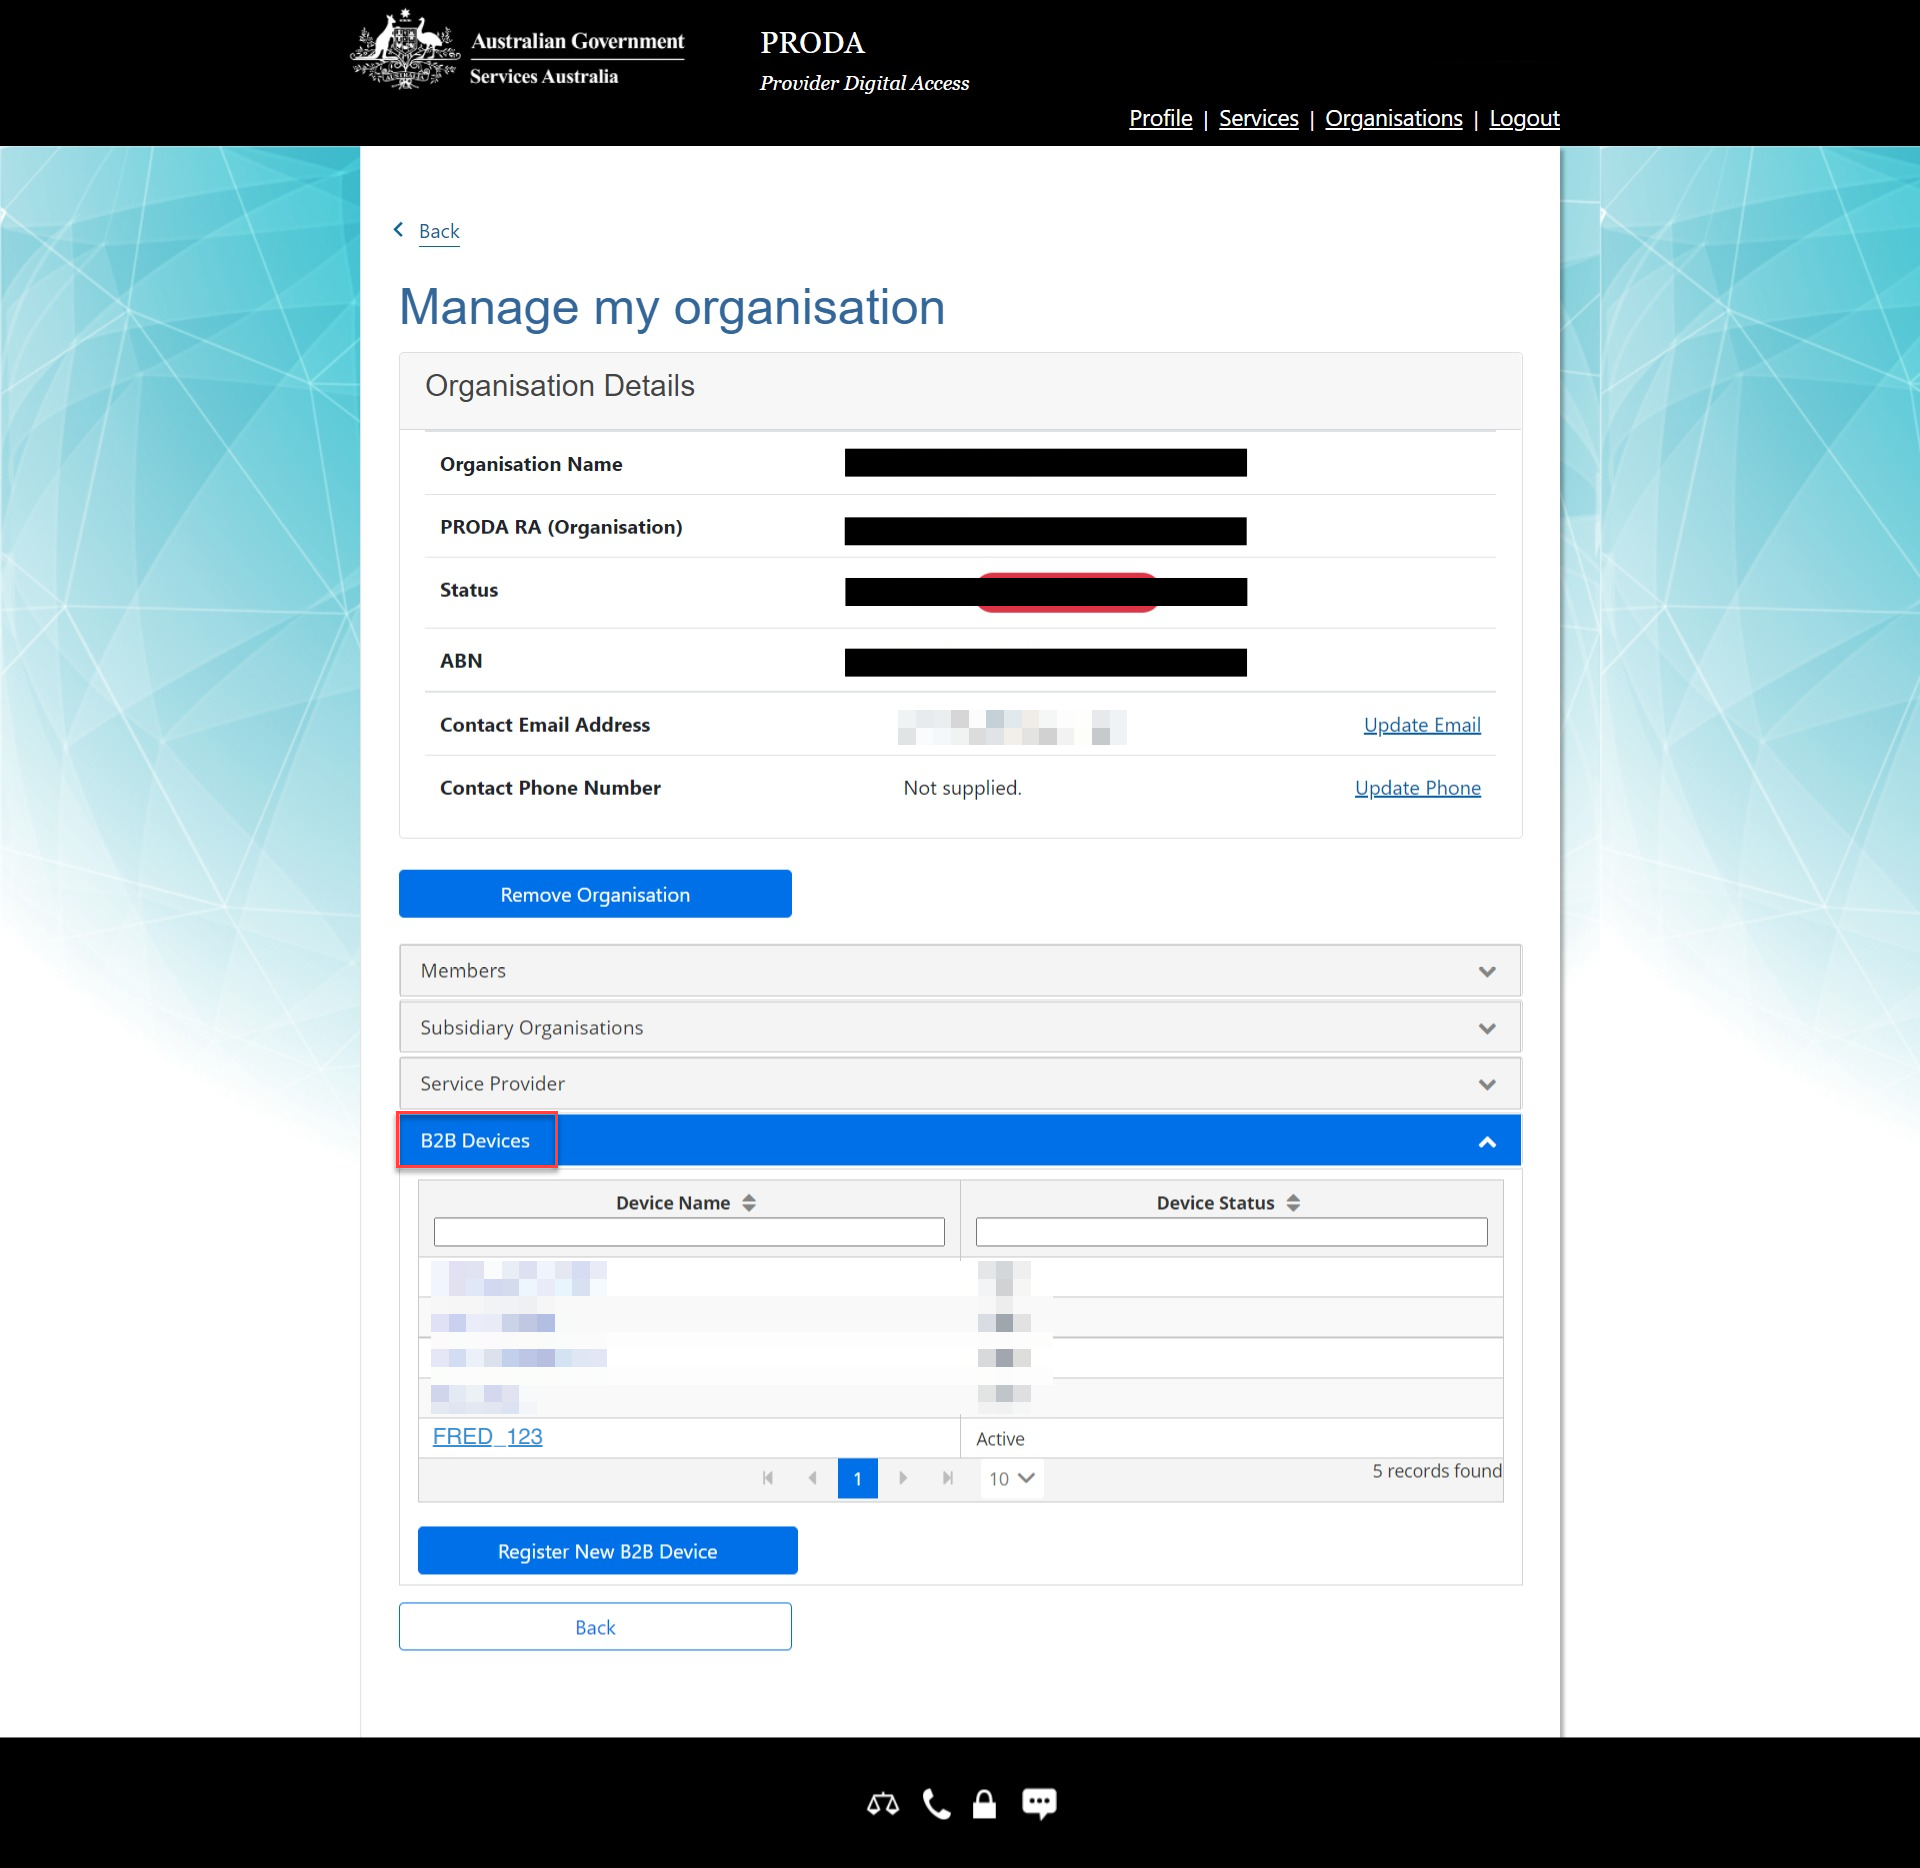This screenshot has width=1920, height=1868.
Task: Open the Services menu link
Action: 1259,118
